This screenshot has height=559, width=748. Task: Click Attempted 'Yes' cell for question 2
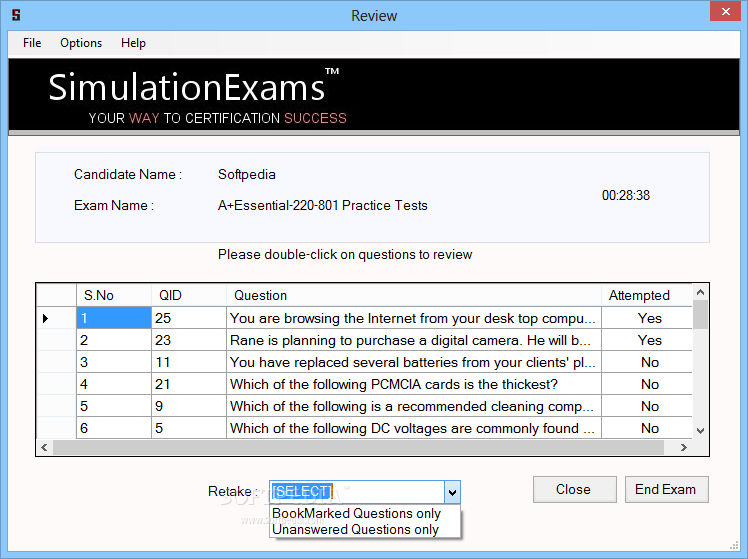point(647,340)
